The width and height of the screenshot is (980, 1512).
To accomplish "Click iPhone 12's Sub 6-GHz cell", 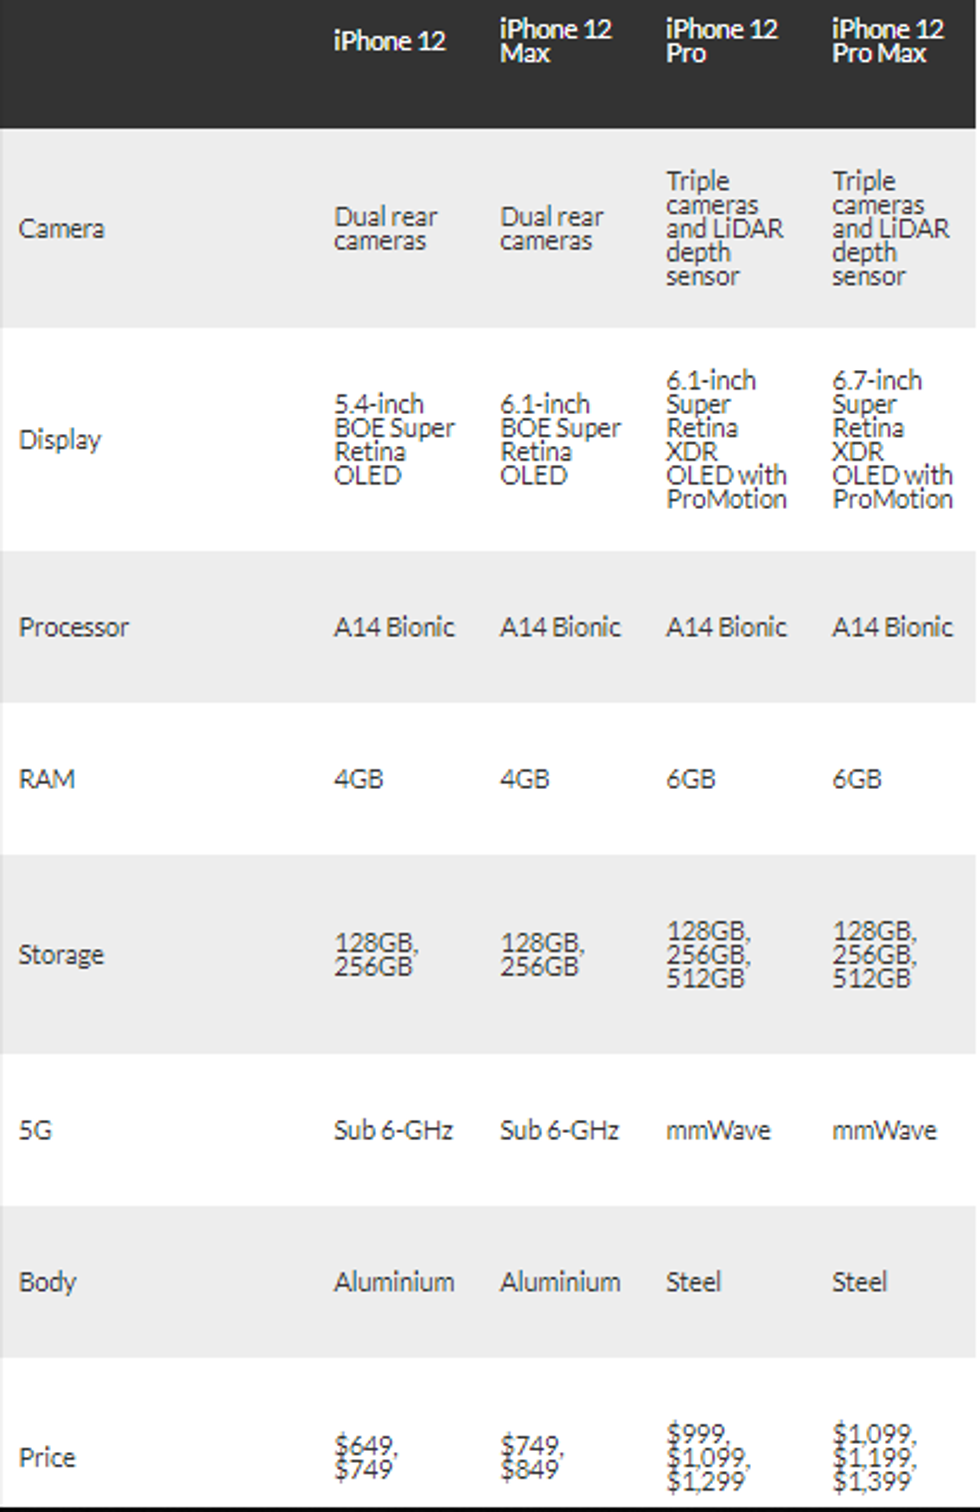I will click(x=393, y=1130).
